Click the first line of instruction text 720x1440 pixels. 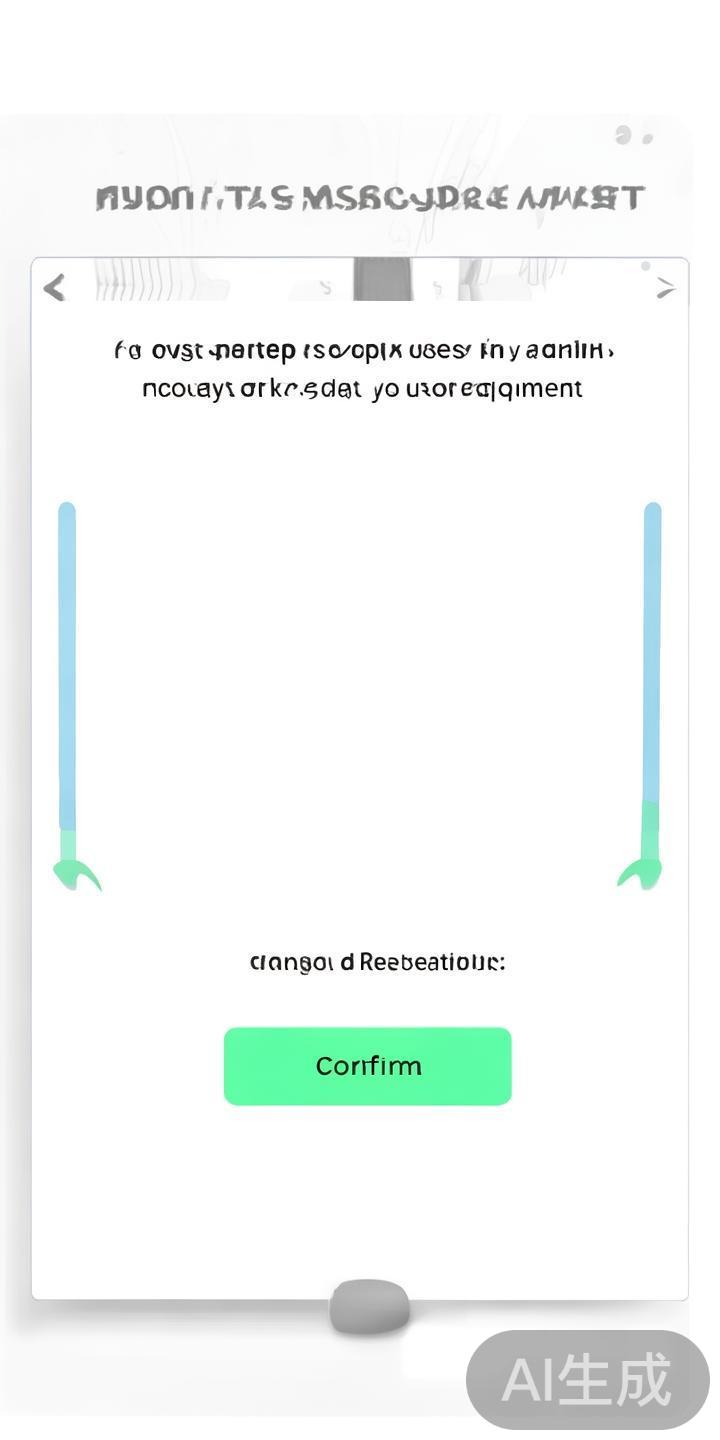click(364, 351)
